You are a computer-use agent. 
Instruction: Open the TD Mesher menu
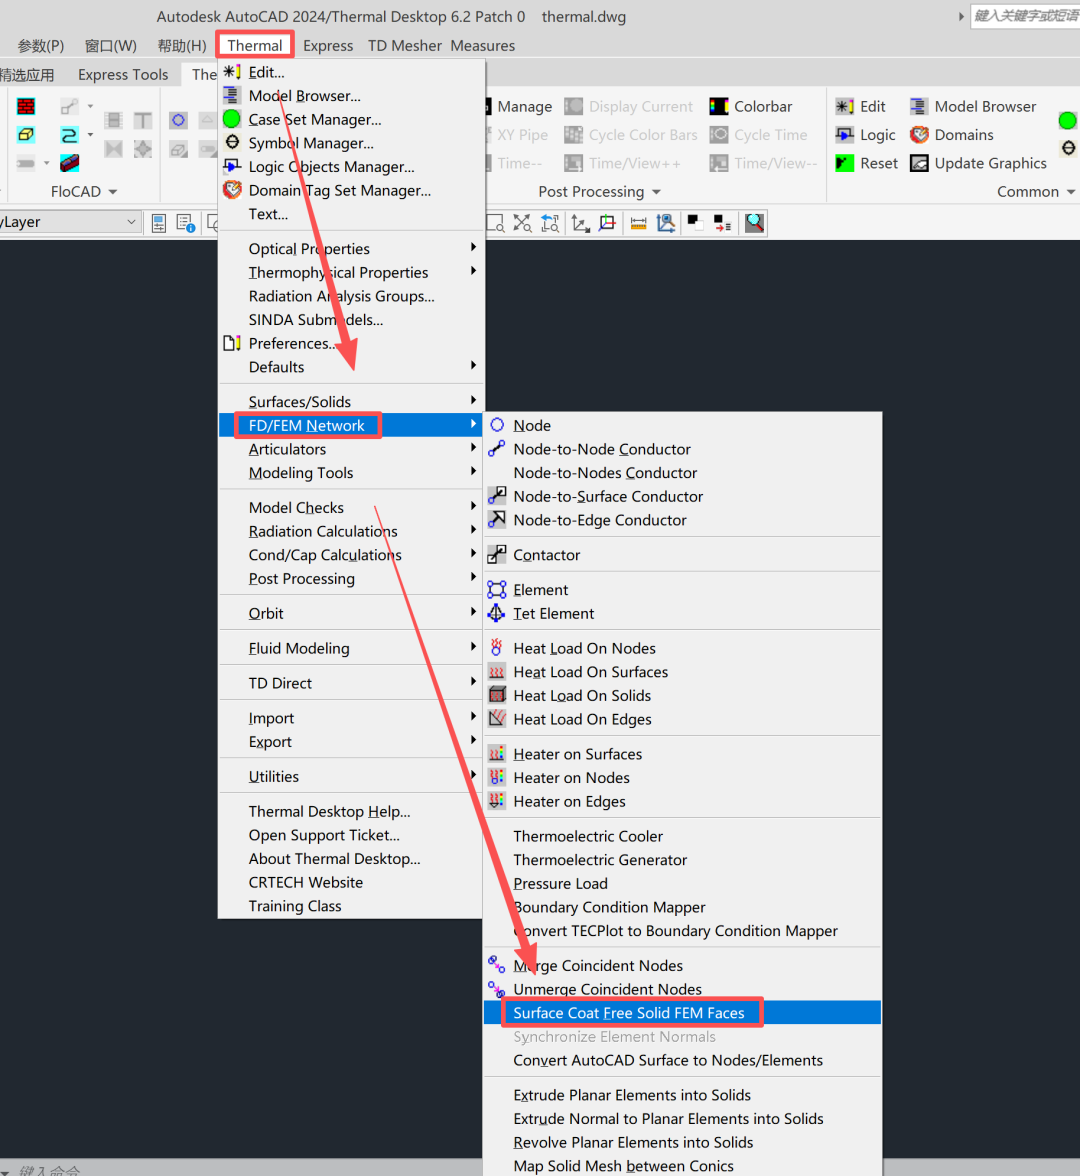pyautogui.click(x=404, y=46)
